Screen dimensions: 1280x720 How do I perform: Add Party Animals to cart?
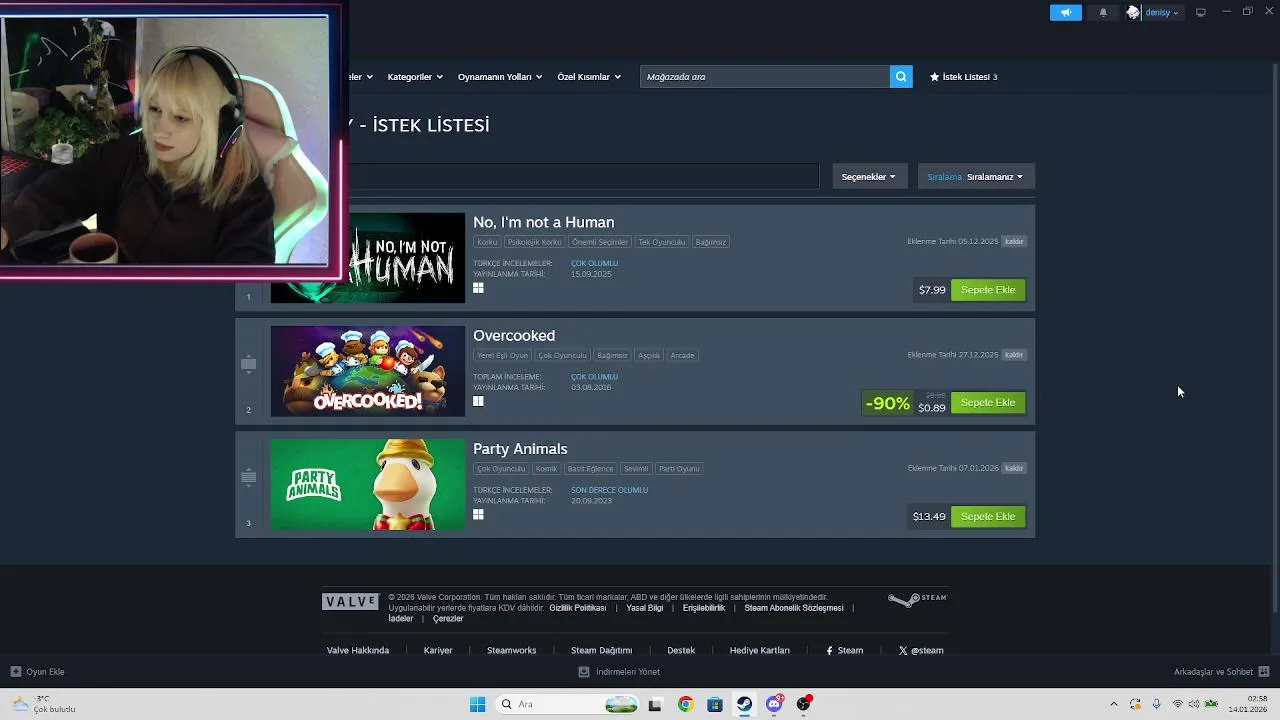pyautogui.click(x=988, y=516)
